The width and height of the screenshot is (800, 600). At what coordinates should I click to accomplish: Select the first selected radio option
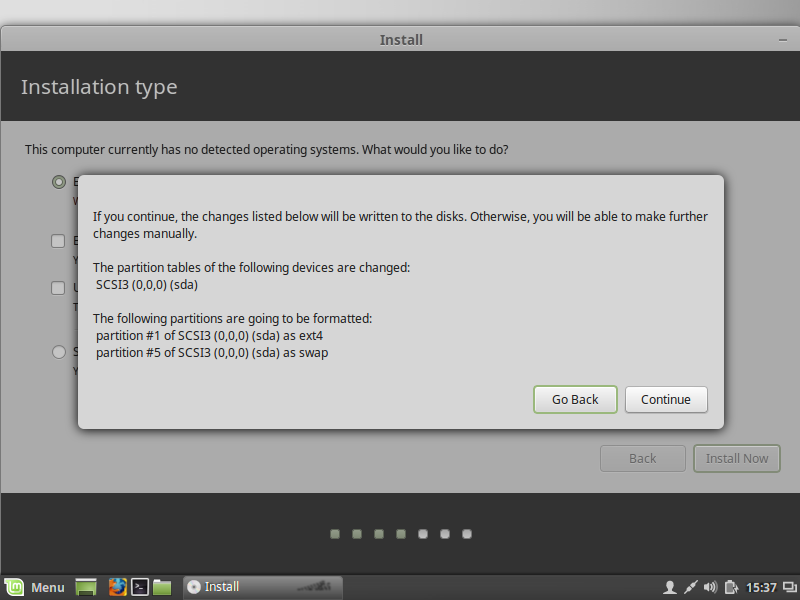59,182
